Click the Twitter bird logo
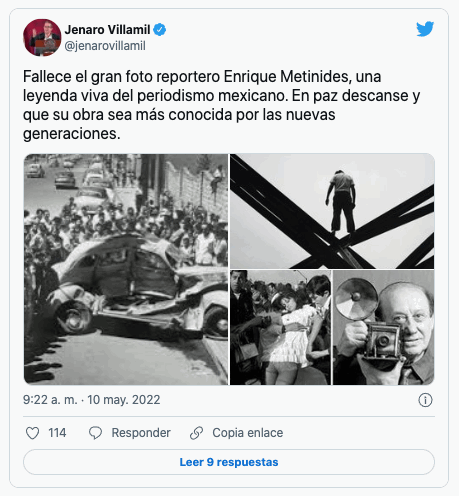 coord(425,29)
